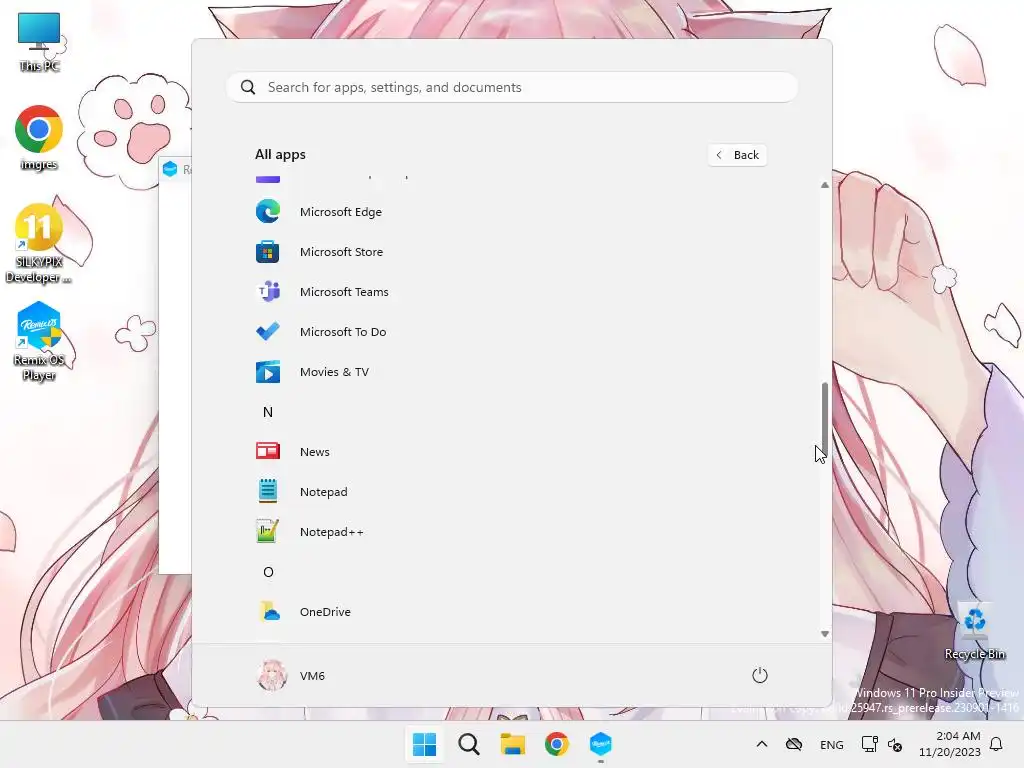Click Microsoft Teams text label
Image resolution: width=1024 pixels, height=768 pixels.
tap(344, 292)
